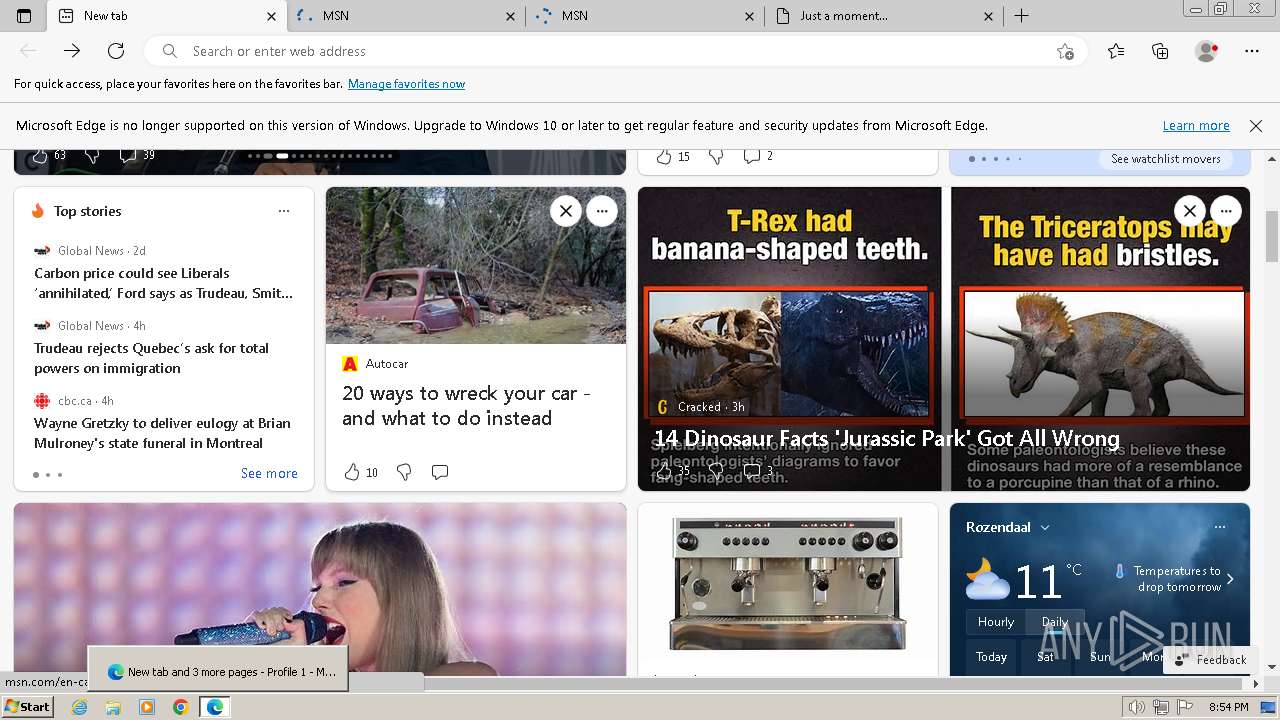1280x720 pixels.
Task: Open Top stories more options menu
Action: [284, 211]
